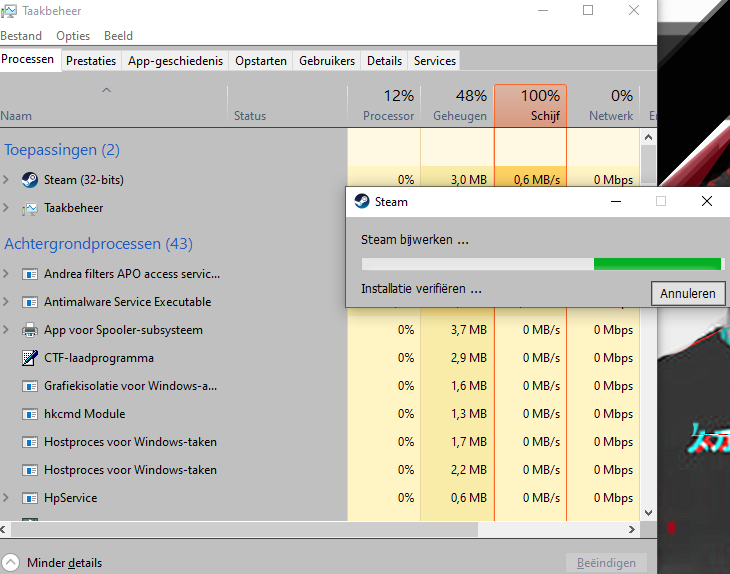Switch to the Gebruikers tab
Image resolution: width=730 pixels, height=574 pixels.
(x=327, y=61)
